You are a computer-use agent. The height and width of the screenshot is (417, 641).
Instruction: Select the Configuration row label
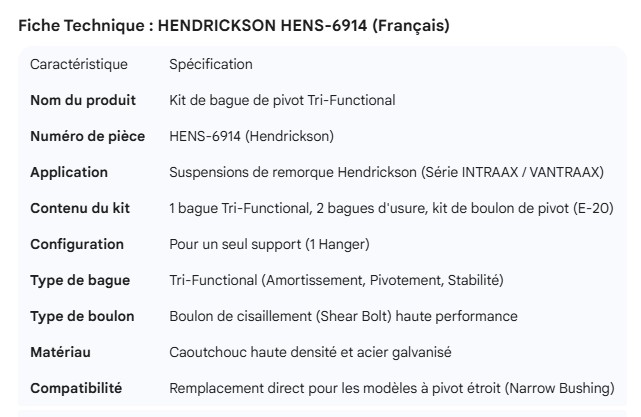[77, 244]
